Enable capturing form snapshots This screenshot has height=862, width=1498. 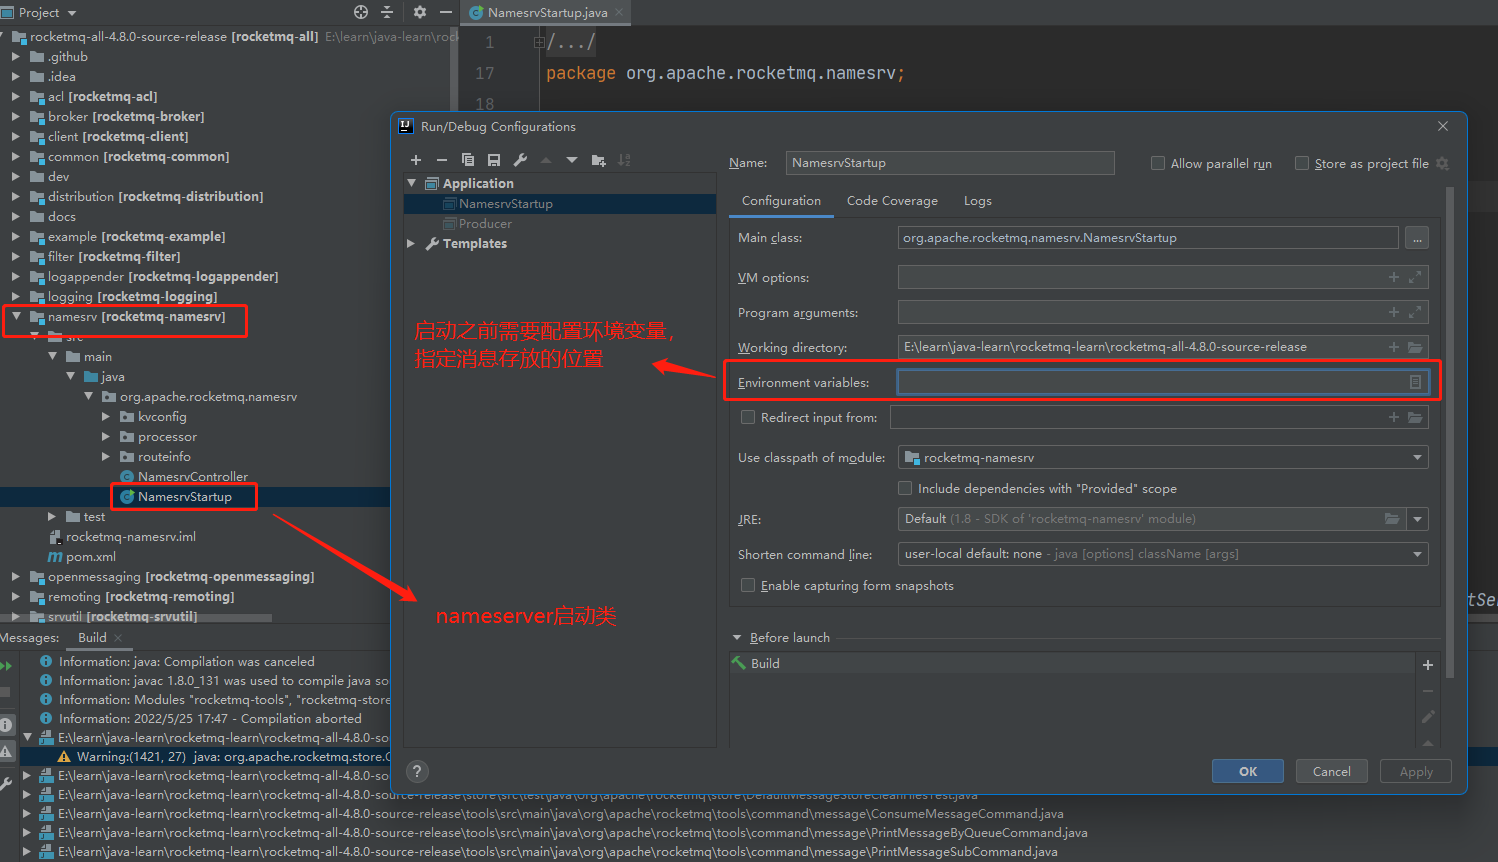coord(747,585)
